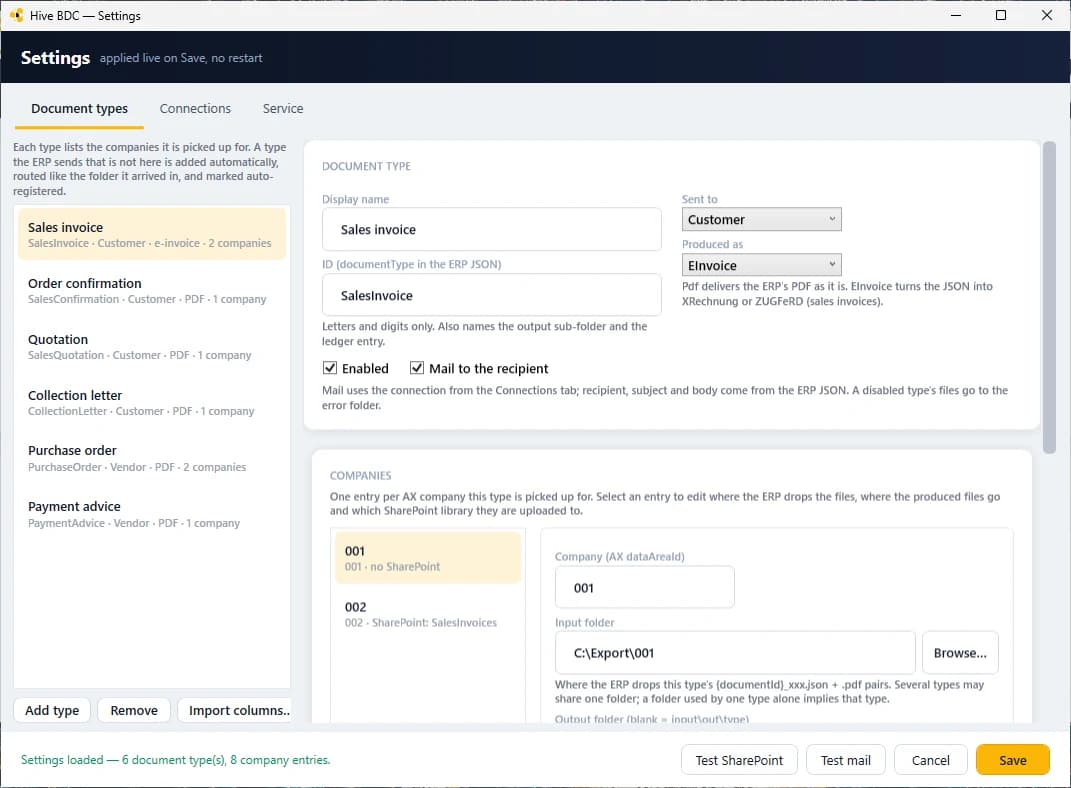This screenshot has height=788, width=1071.
Task: Toggle the Enabled checkbox
Action: click(x=330, y=368)
